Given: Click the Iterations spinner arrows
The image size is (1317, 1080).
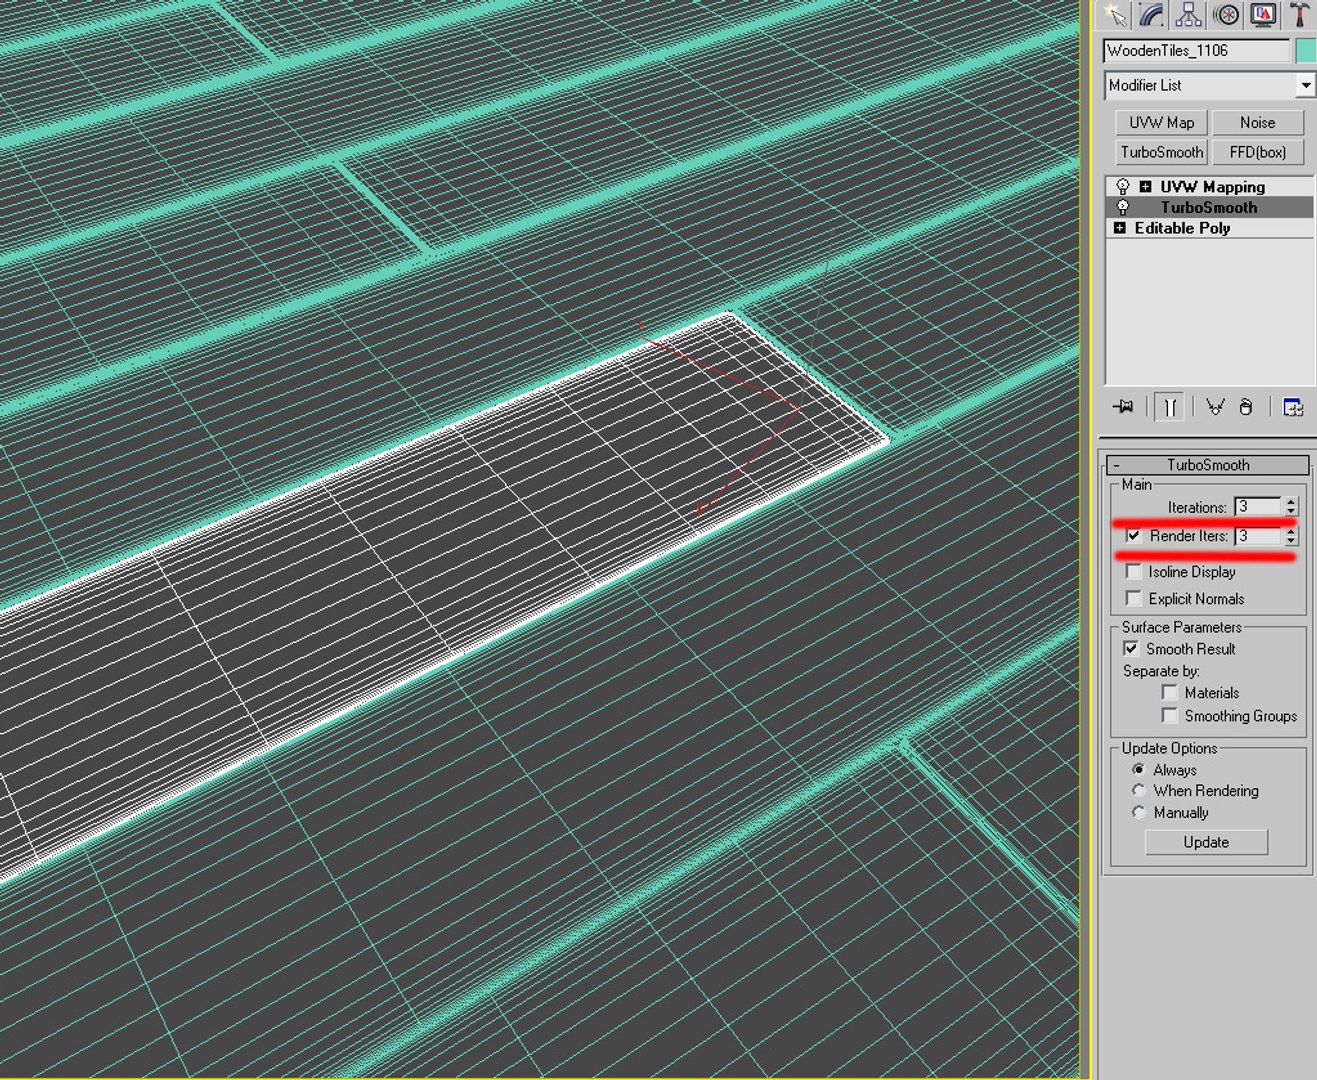Looking at the screenshot, I should pos(1291,507).
